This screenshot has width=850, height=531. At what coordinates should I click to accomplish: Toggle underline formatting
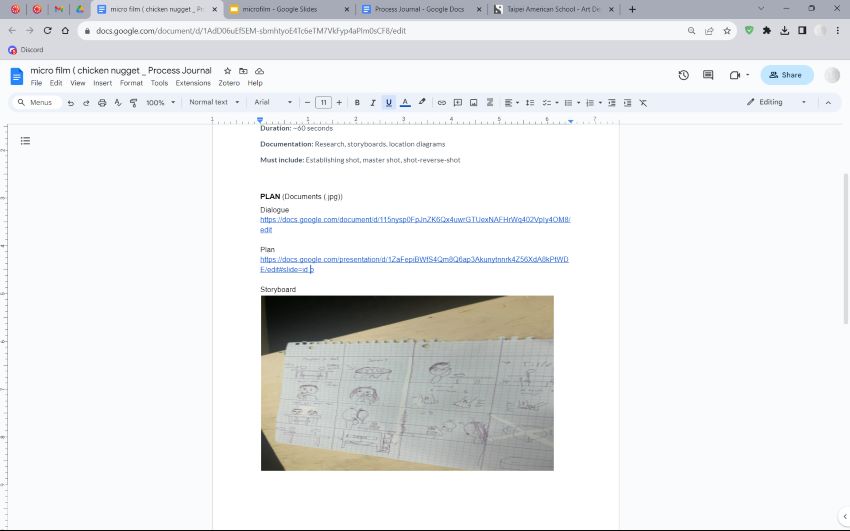point(389,102)
